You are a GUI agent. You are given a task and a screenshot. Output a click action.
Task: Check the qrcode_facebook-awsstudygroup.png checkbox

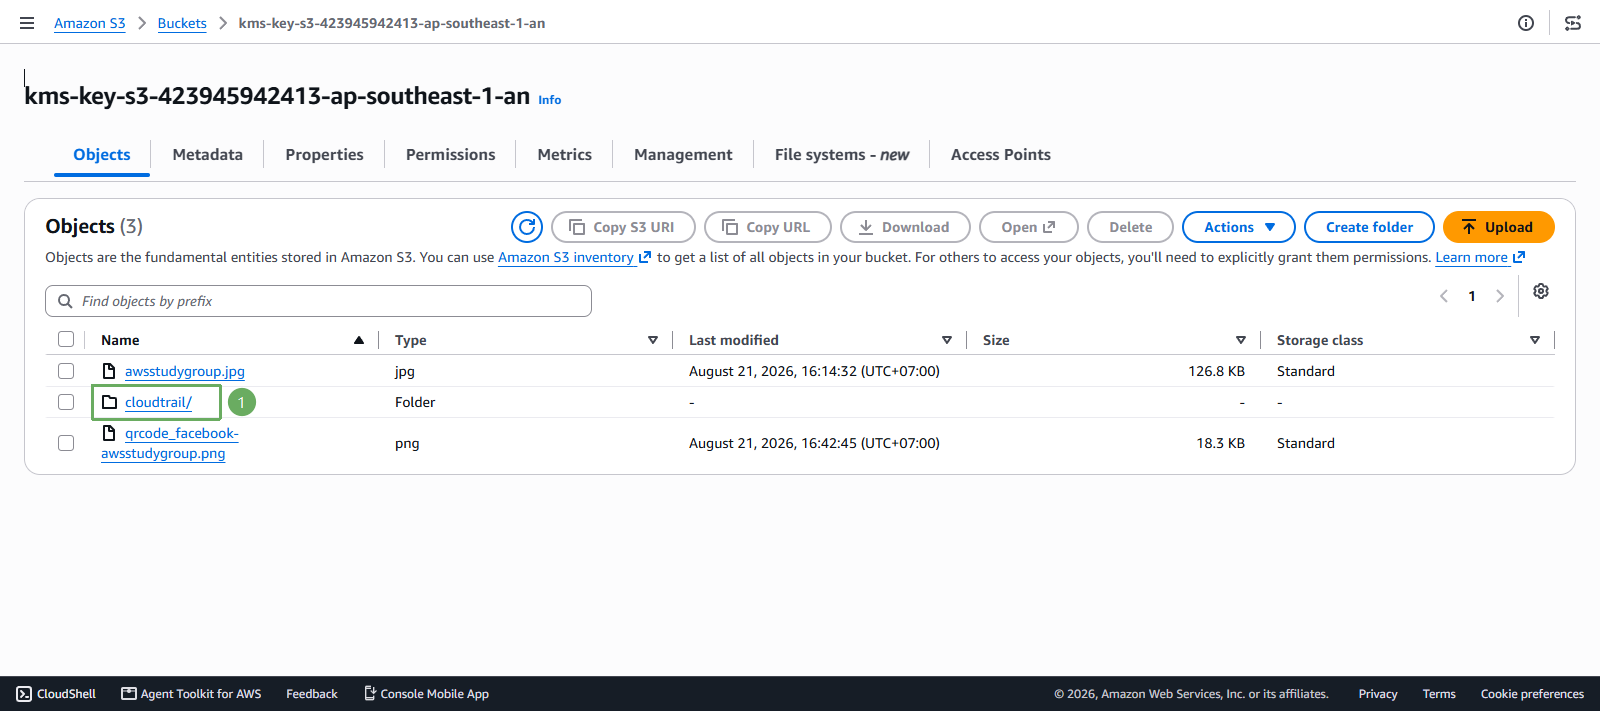[x=66, y=443]
